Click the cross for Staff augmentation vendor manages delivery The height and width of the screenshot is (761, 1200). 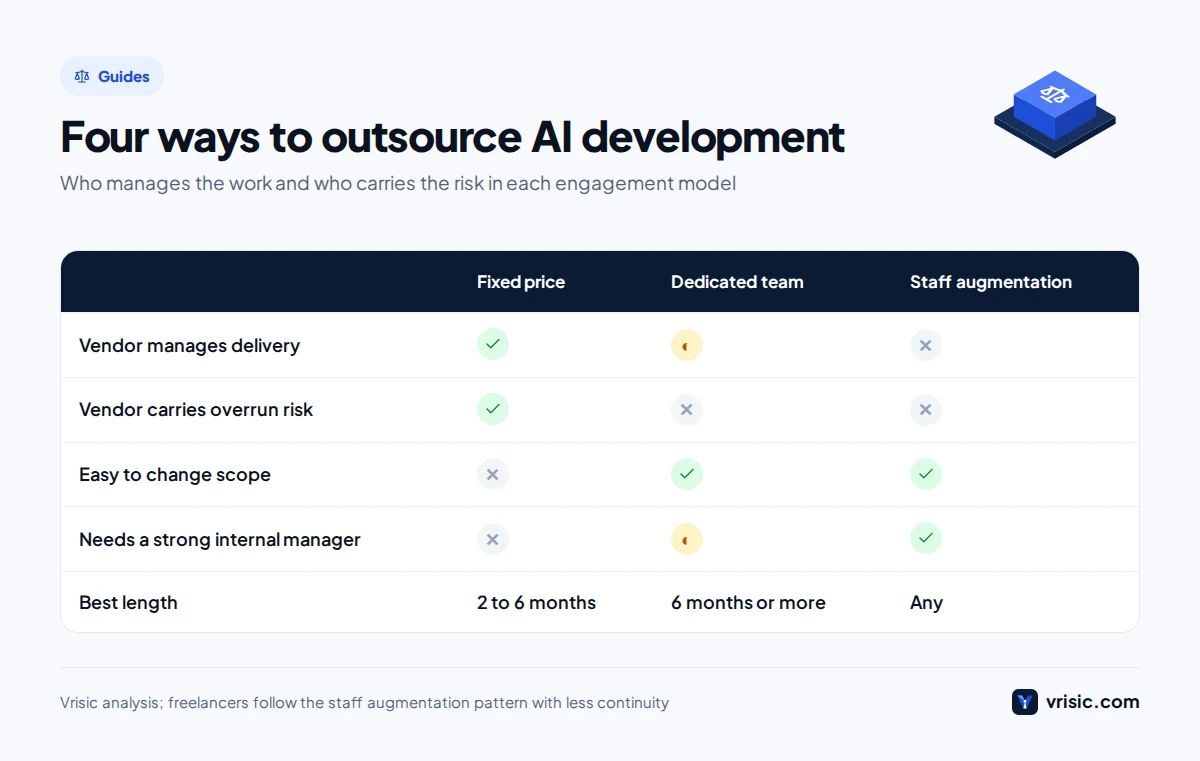(x=925, y=345)
